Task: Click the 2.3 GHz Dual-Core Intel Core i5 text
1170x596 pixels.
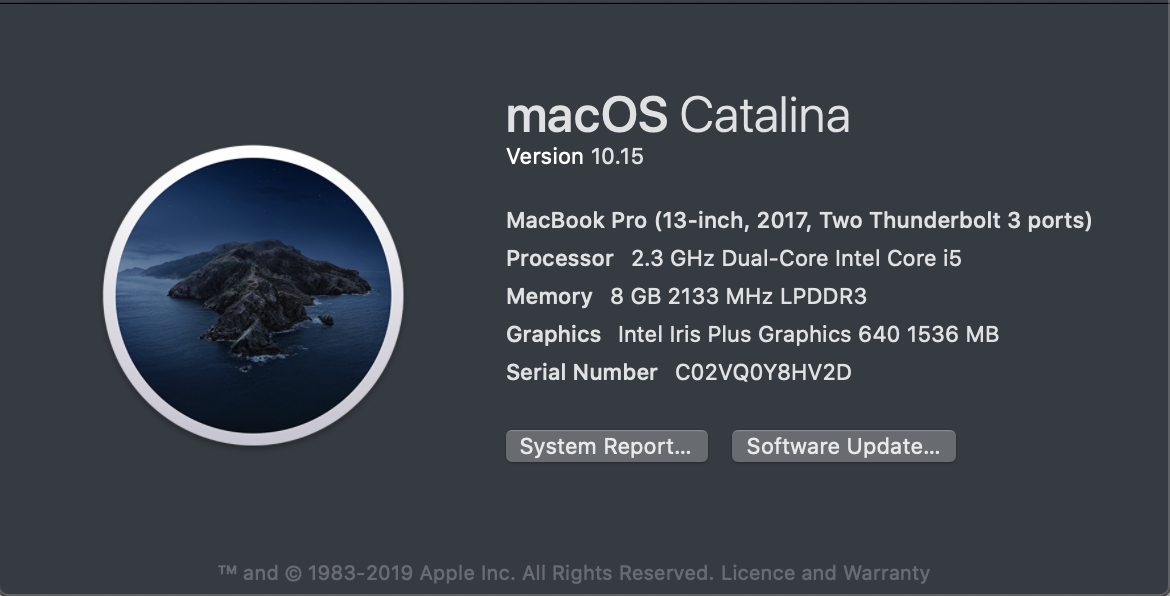Action: coord(796,258)
